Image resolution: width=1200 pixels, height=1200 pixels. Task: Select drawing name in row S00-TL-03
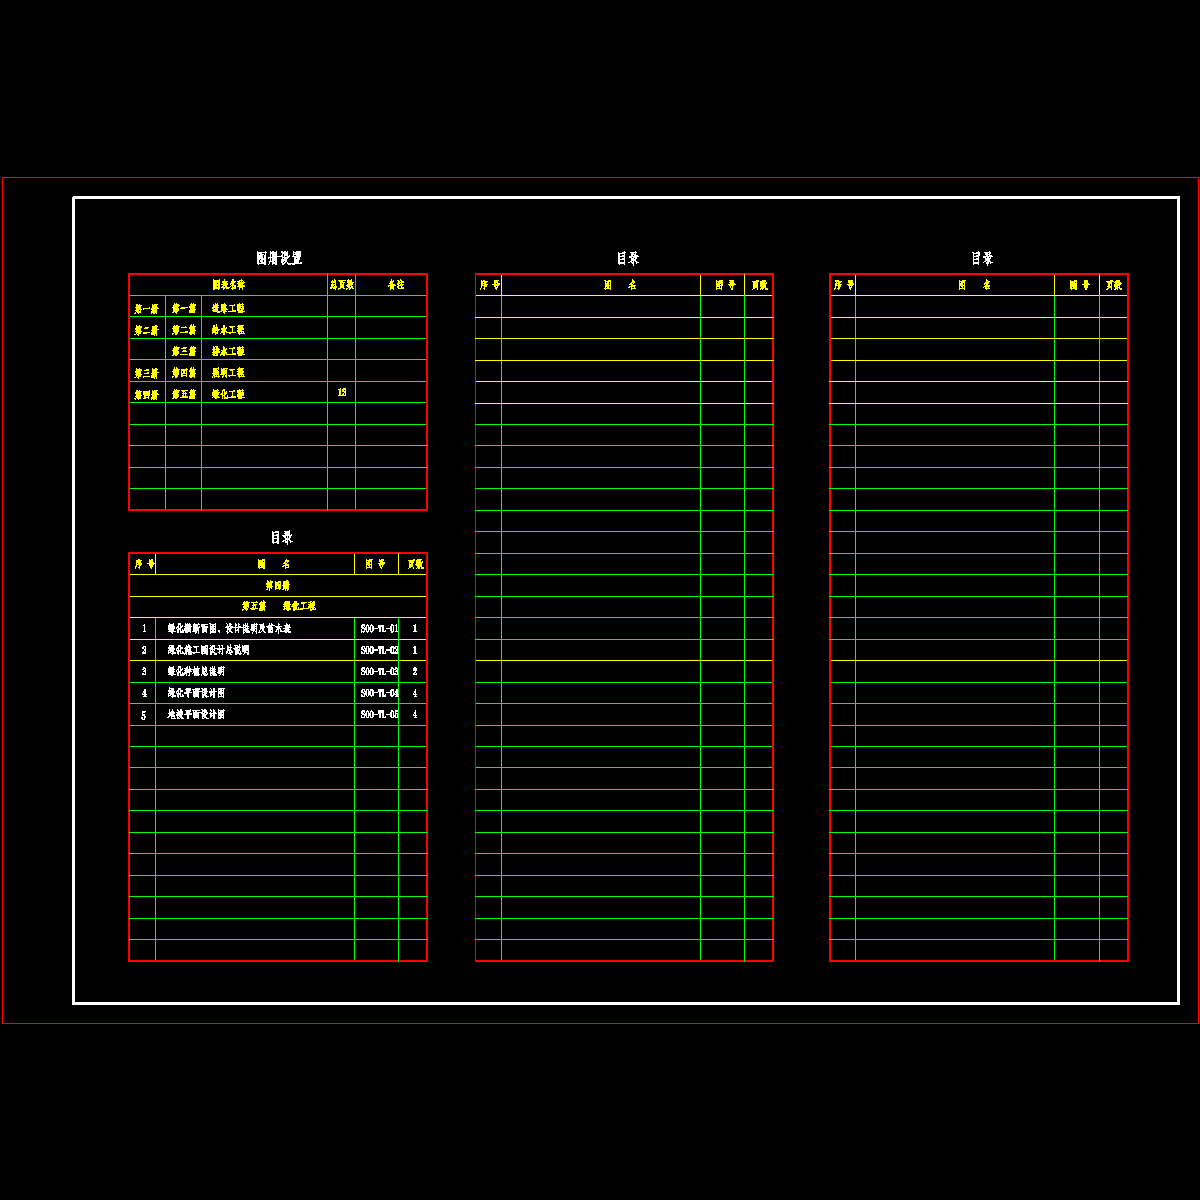pyautogui.click(x=197, y=672)
